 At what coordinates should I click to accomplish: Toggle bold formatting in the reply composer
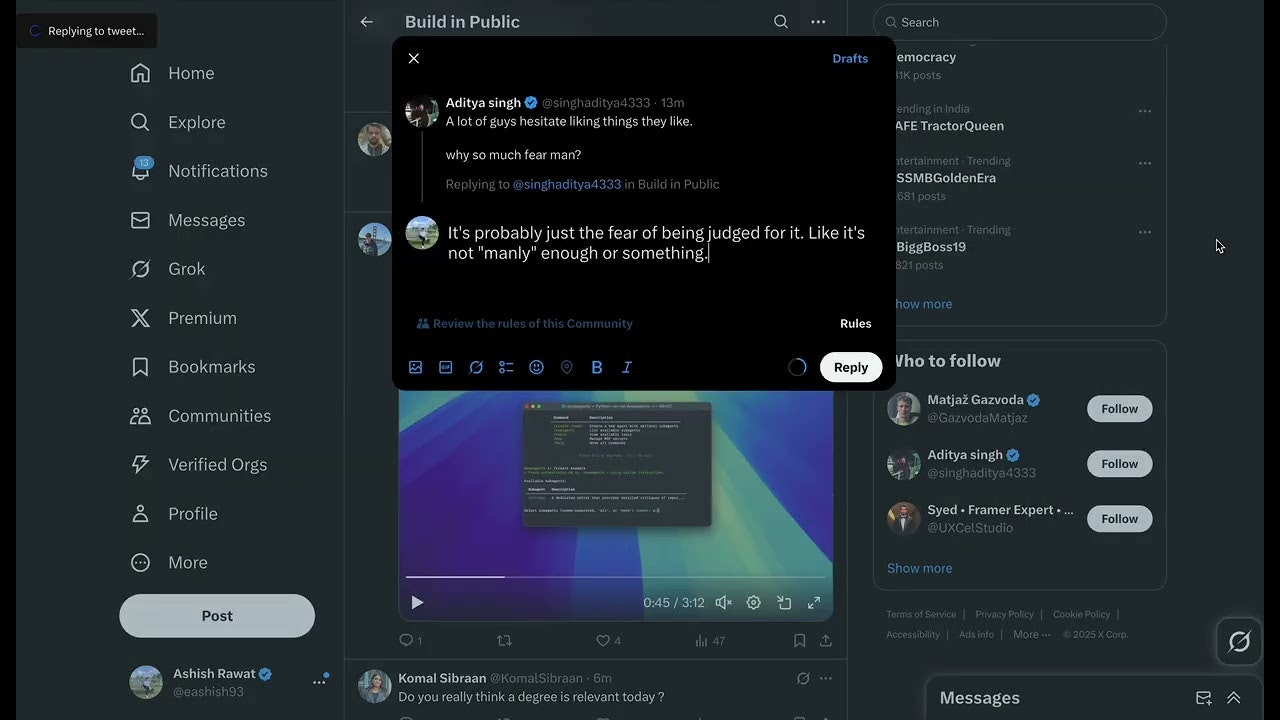point(597,367)
